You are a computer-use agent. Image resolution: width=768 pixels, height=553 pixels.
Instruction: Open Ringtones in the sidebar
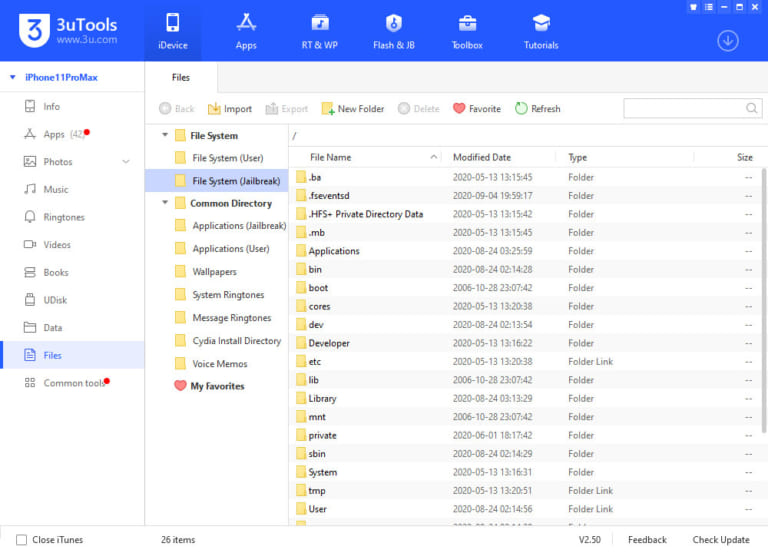point(72,217)
